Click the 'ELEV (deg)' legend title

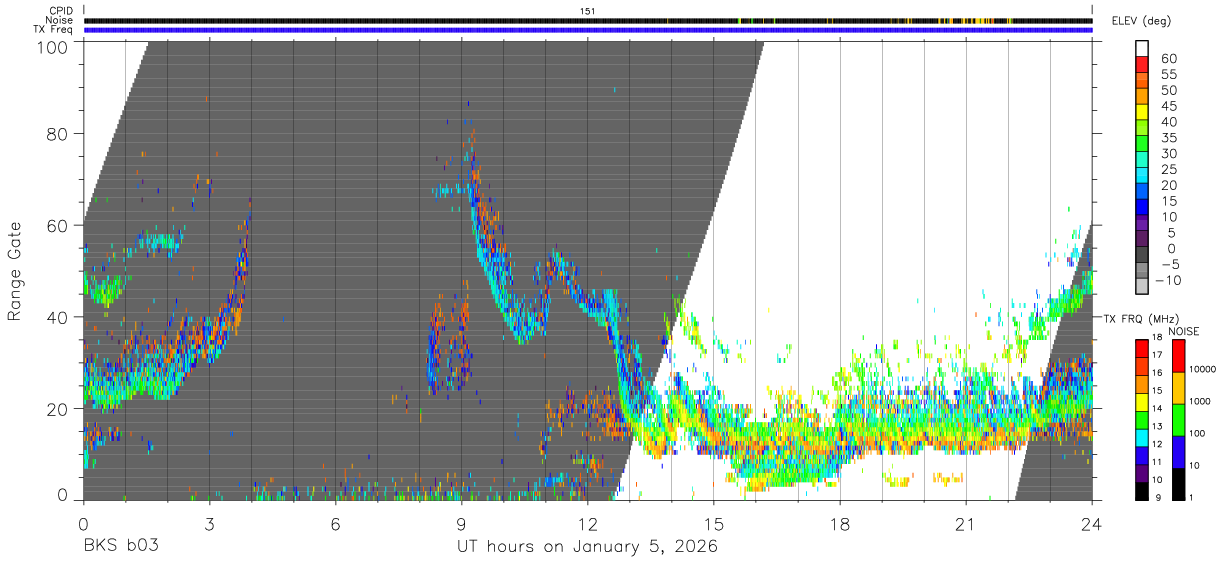point(1141,21)
